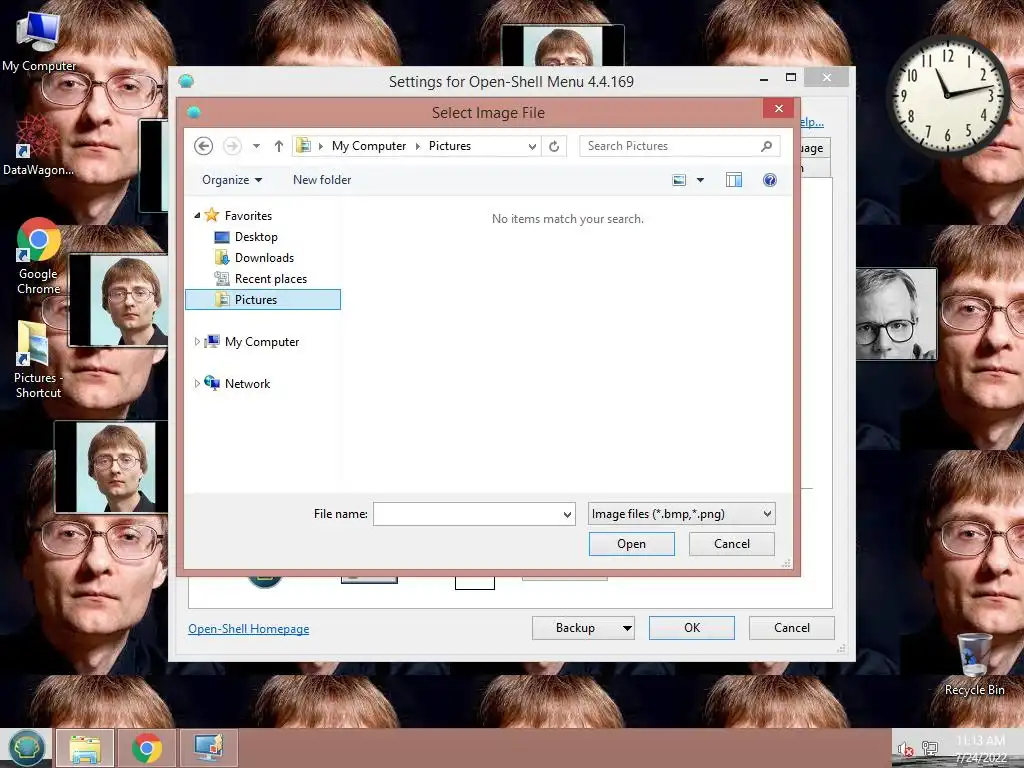This screenshot has height=768, width=1024.
Task: Select Pictures in the navigation pane
Action: (x=263, y=299)
